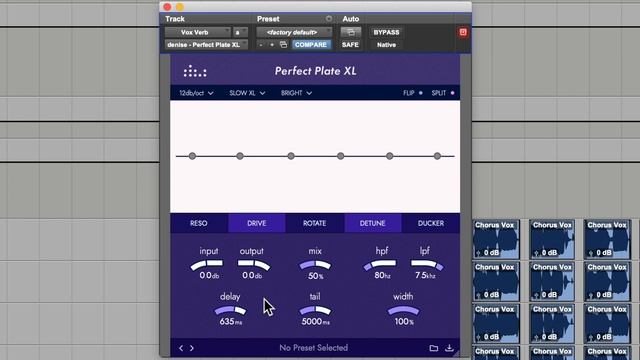Viewport: 640px width, 360px height.
Task: Toggle the DRIVE effect
Action: click(x=257, y=223)
